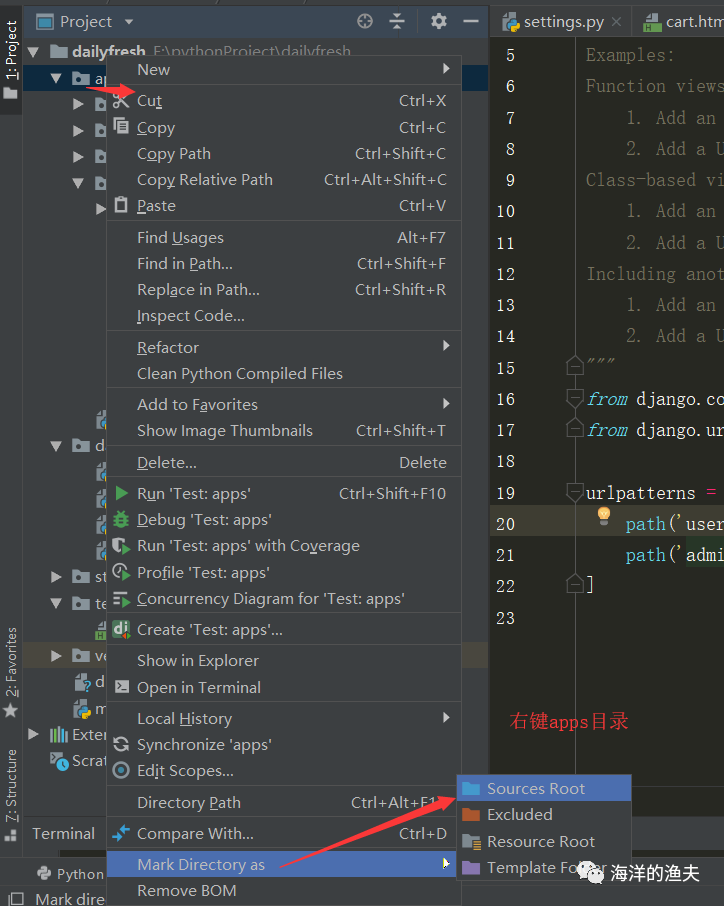Click the Python file icon on settings.py tab
Viewport: 724px width, 906px height.
click(511, 22)
